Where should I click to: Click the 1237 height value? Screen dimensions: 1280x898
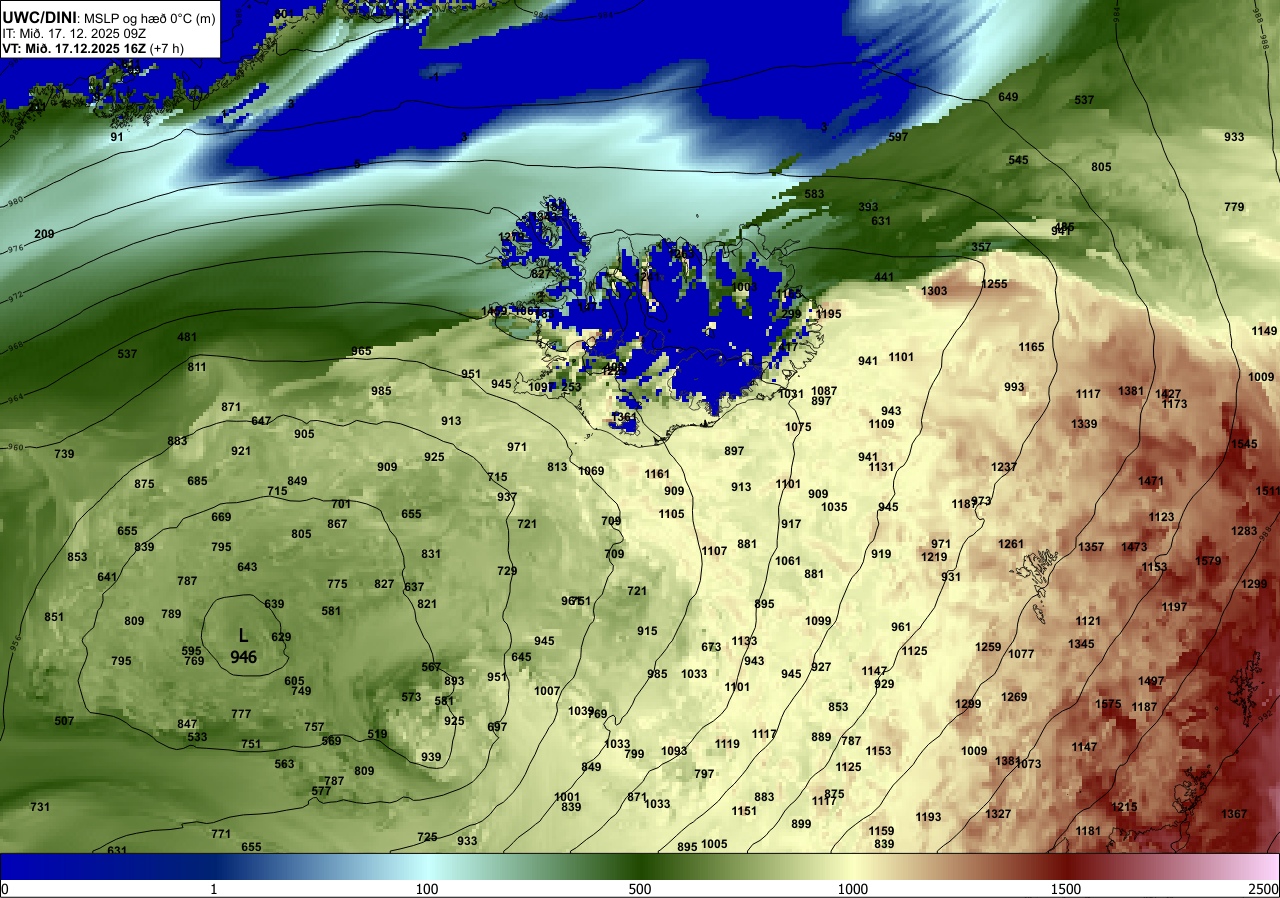1004,467
